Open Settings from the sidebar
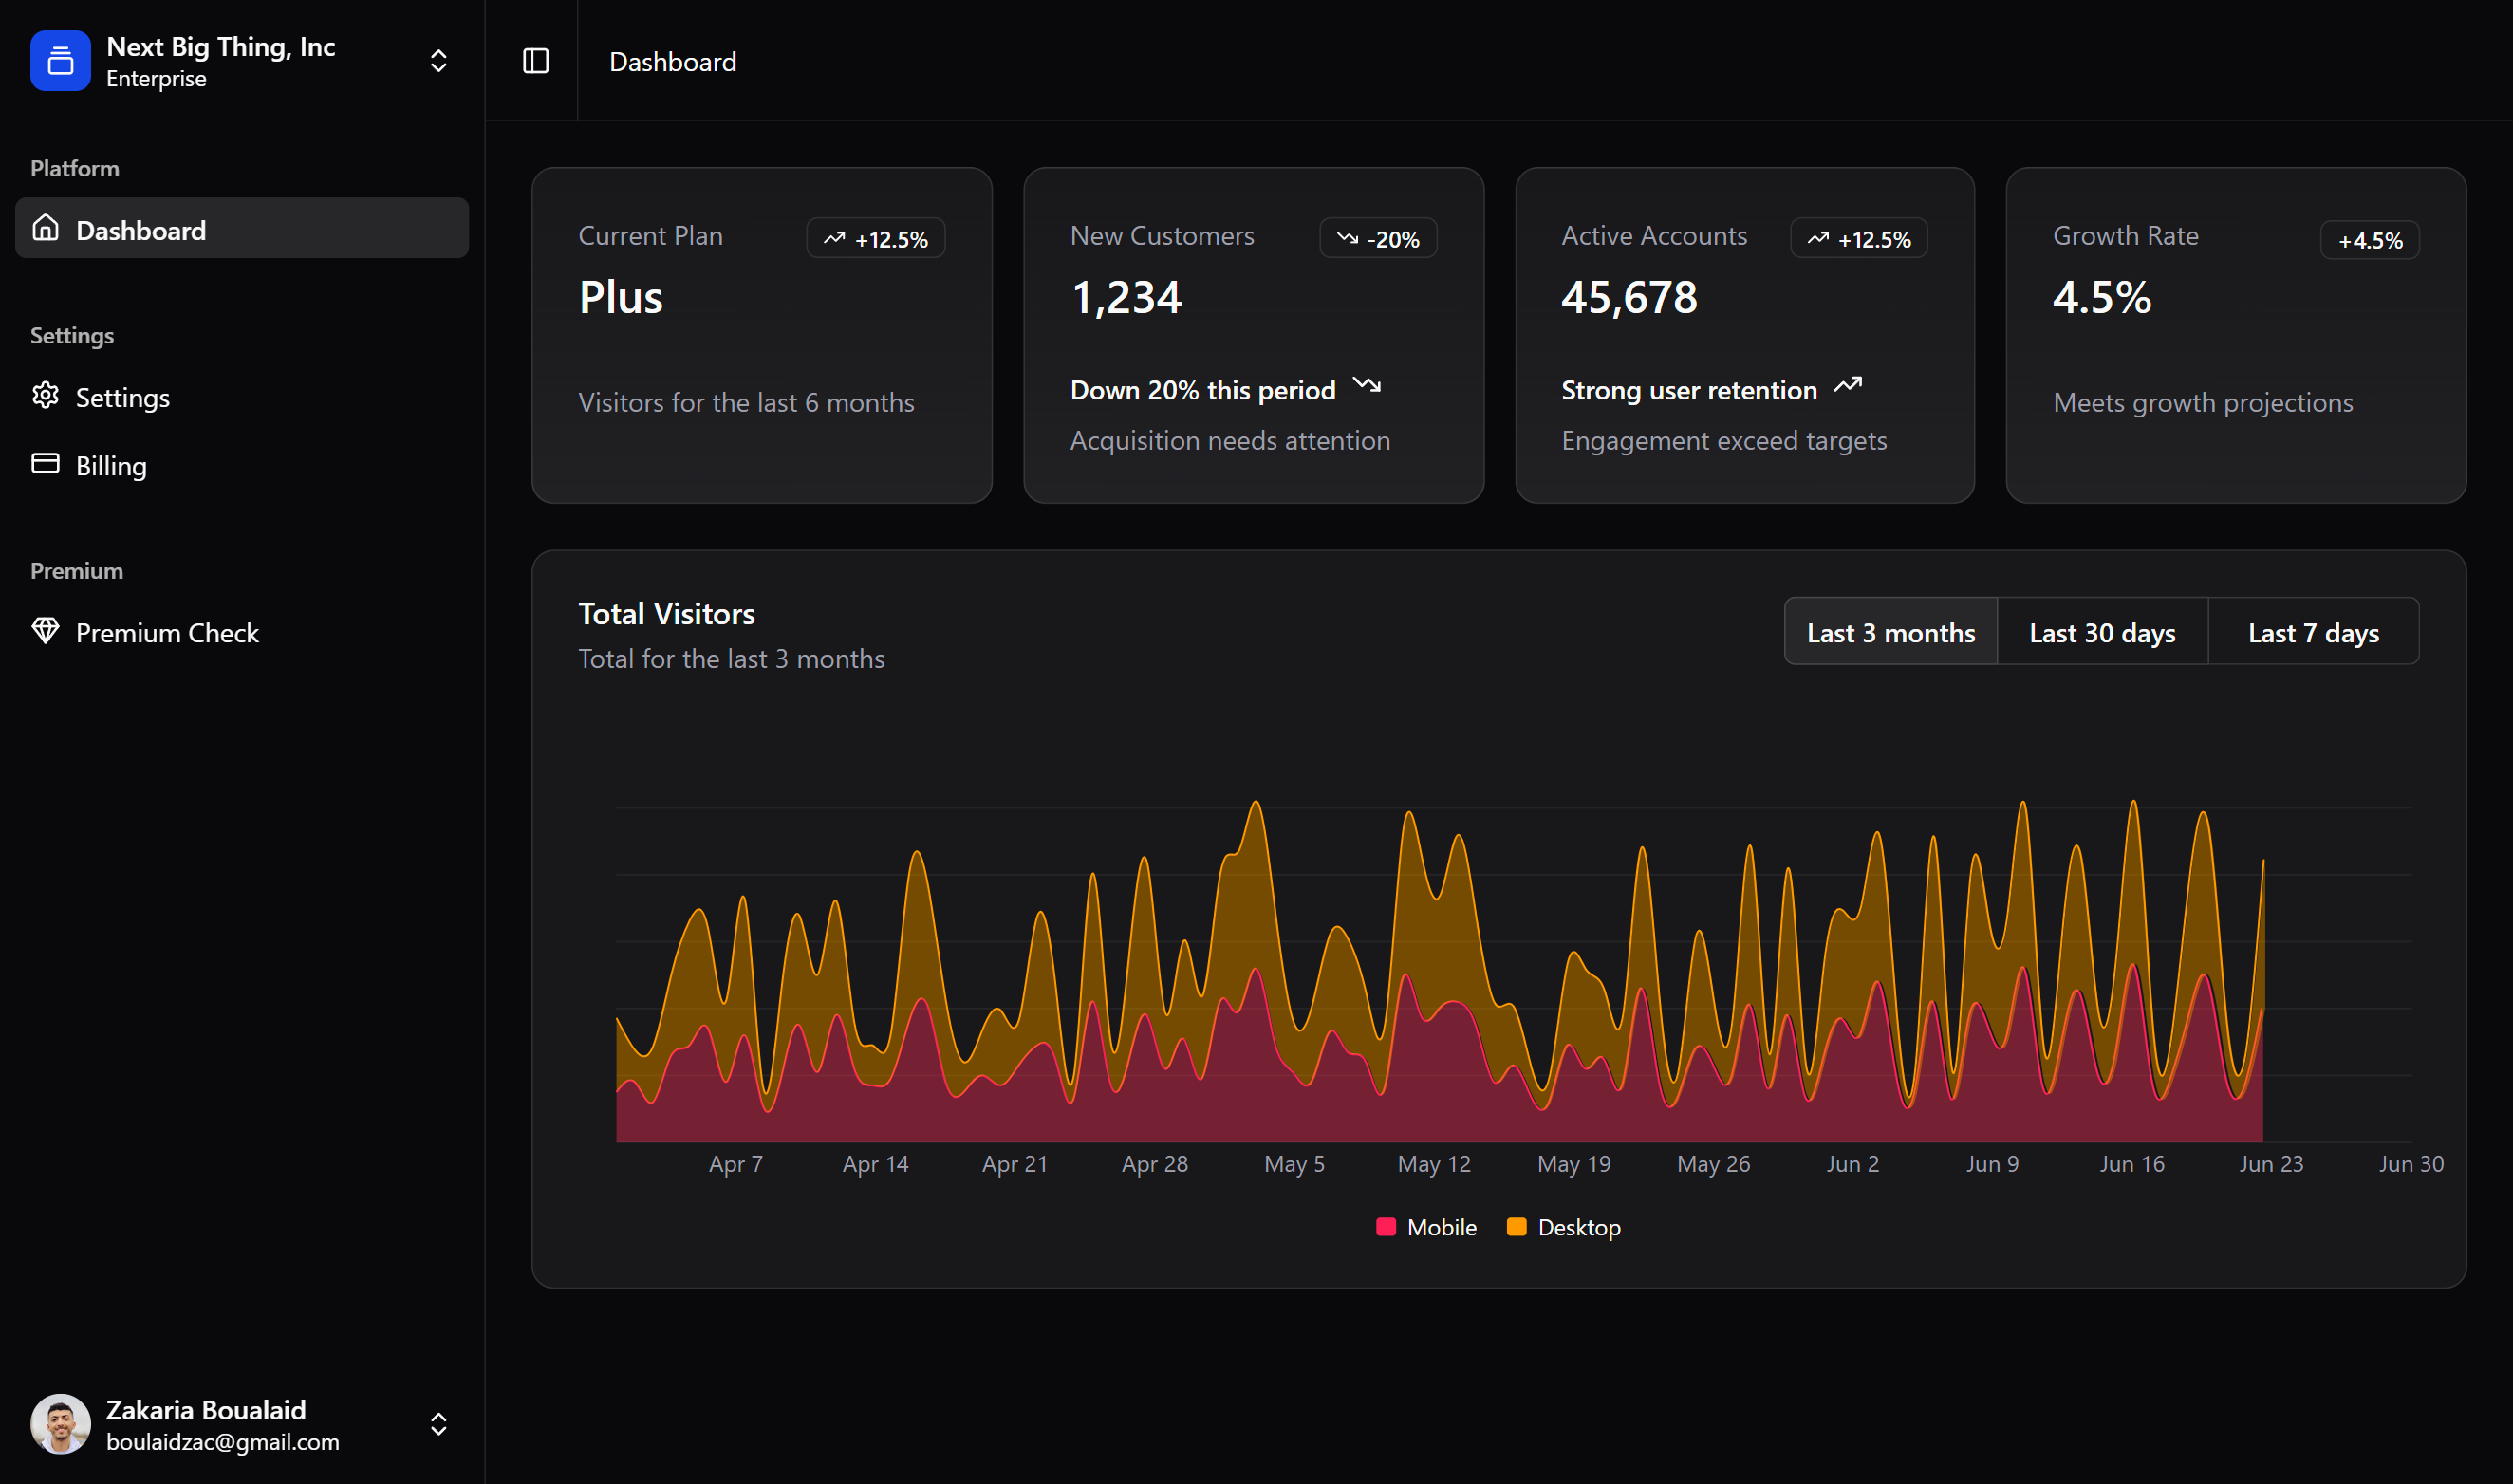This screenshot has width=2513, height=1484. click(122, 396)
